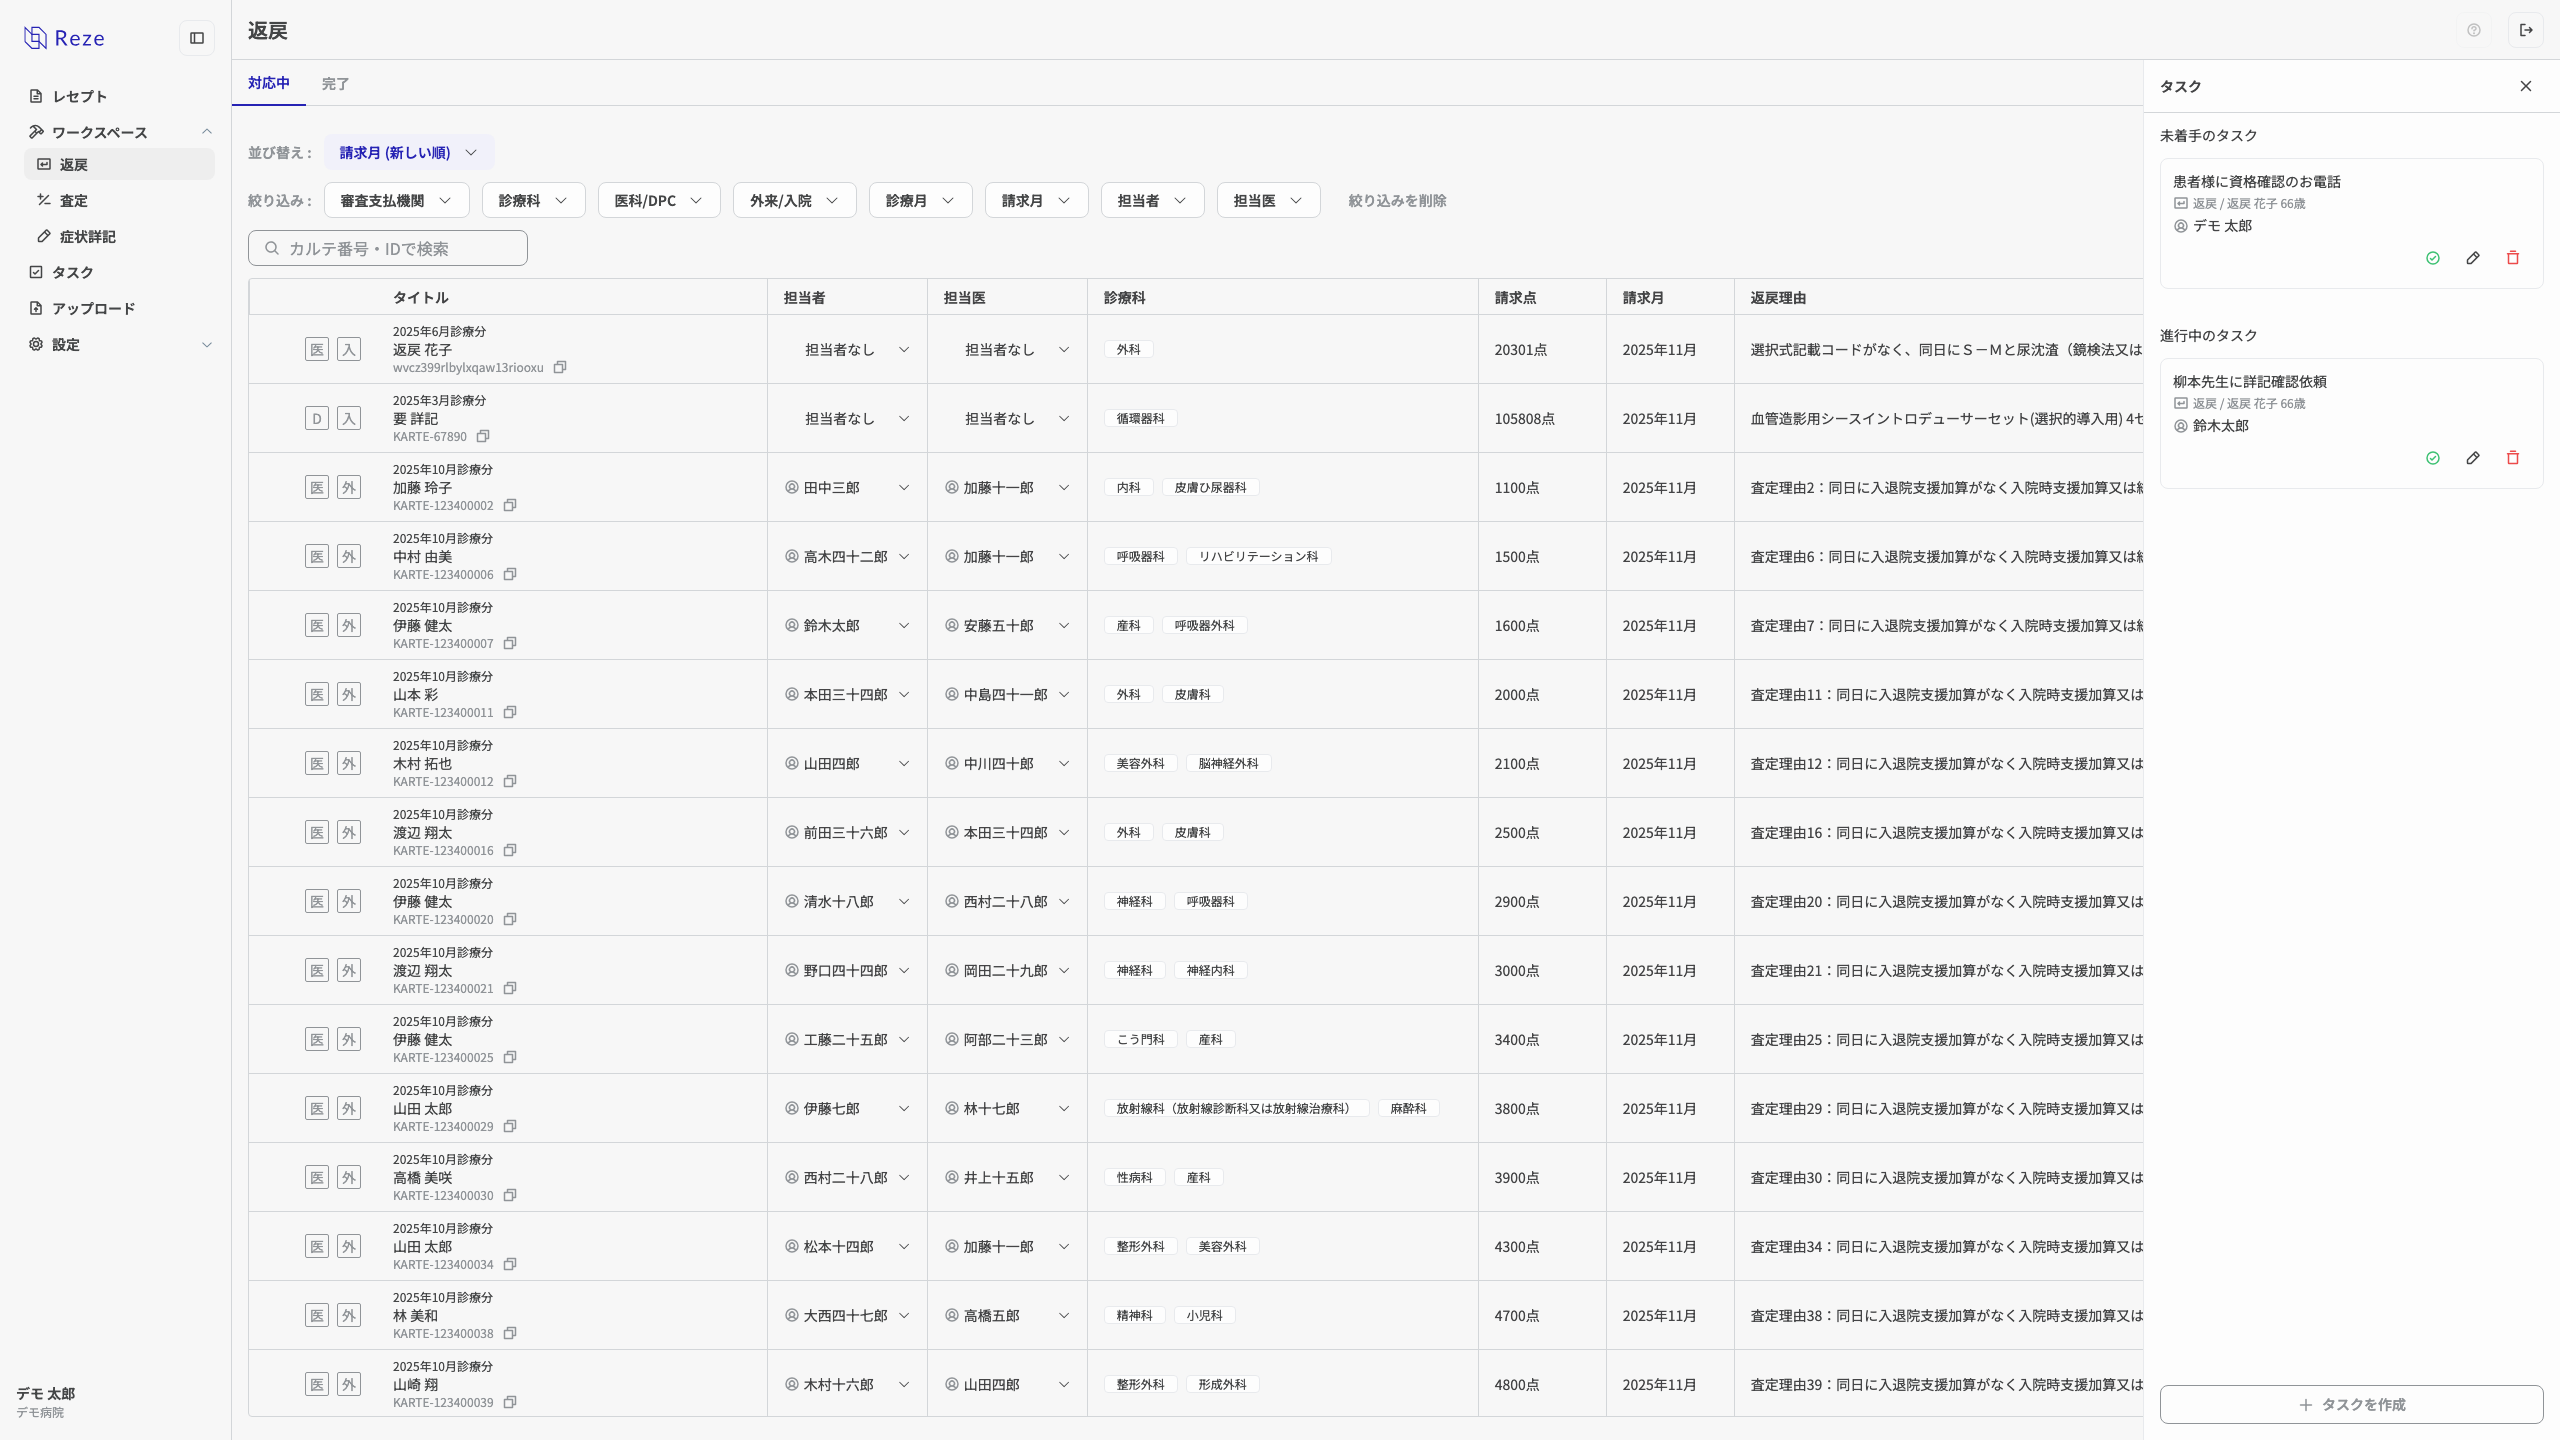Click 絞り込みを削除 to clear filters
The image size is (2560, 1440).
click(x=1397, y=200)
